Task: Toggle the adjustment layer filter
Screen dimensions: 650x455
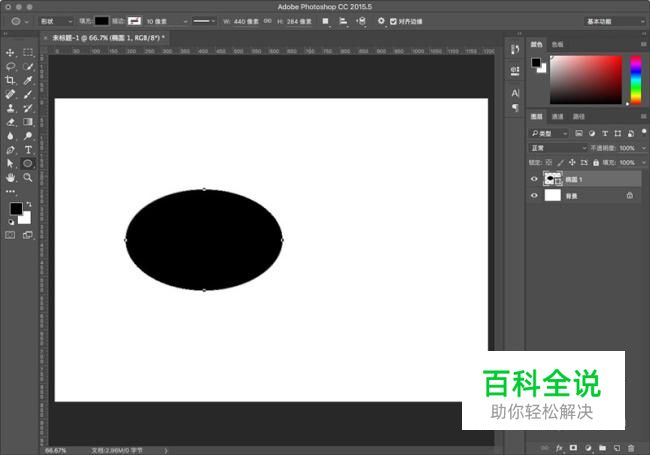Action: point(592,133)
